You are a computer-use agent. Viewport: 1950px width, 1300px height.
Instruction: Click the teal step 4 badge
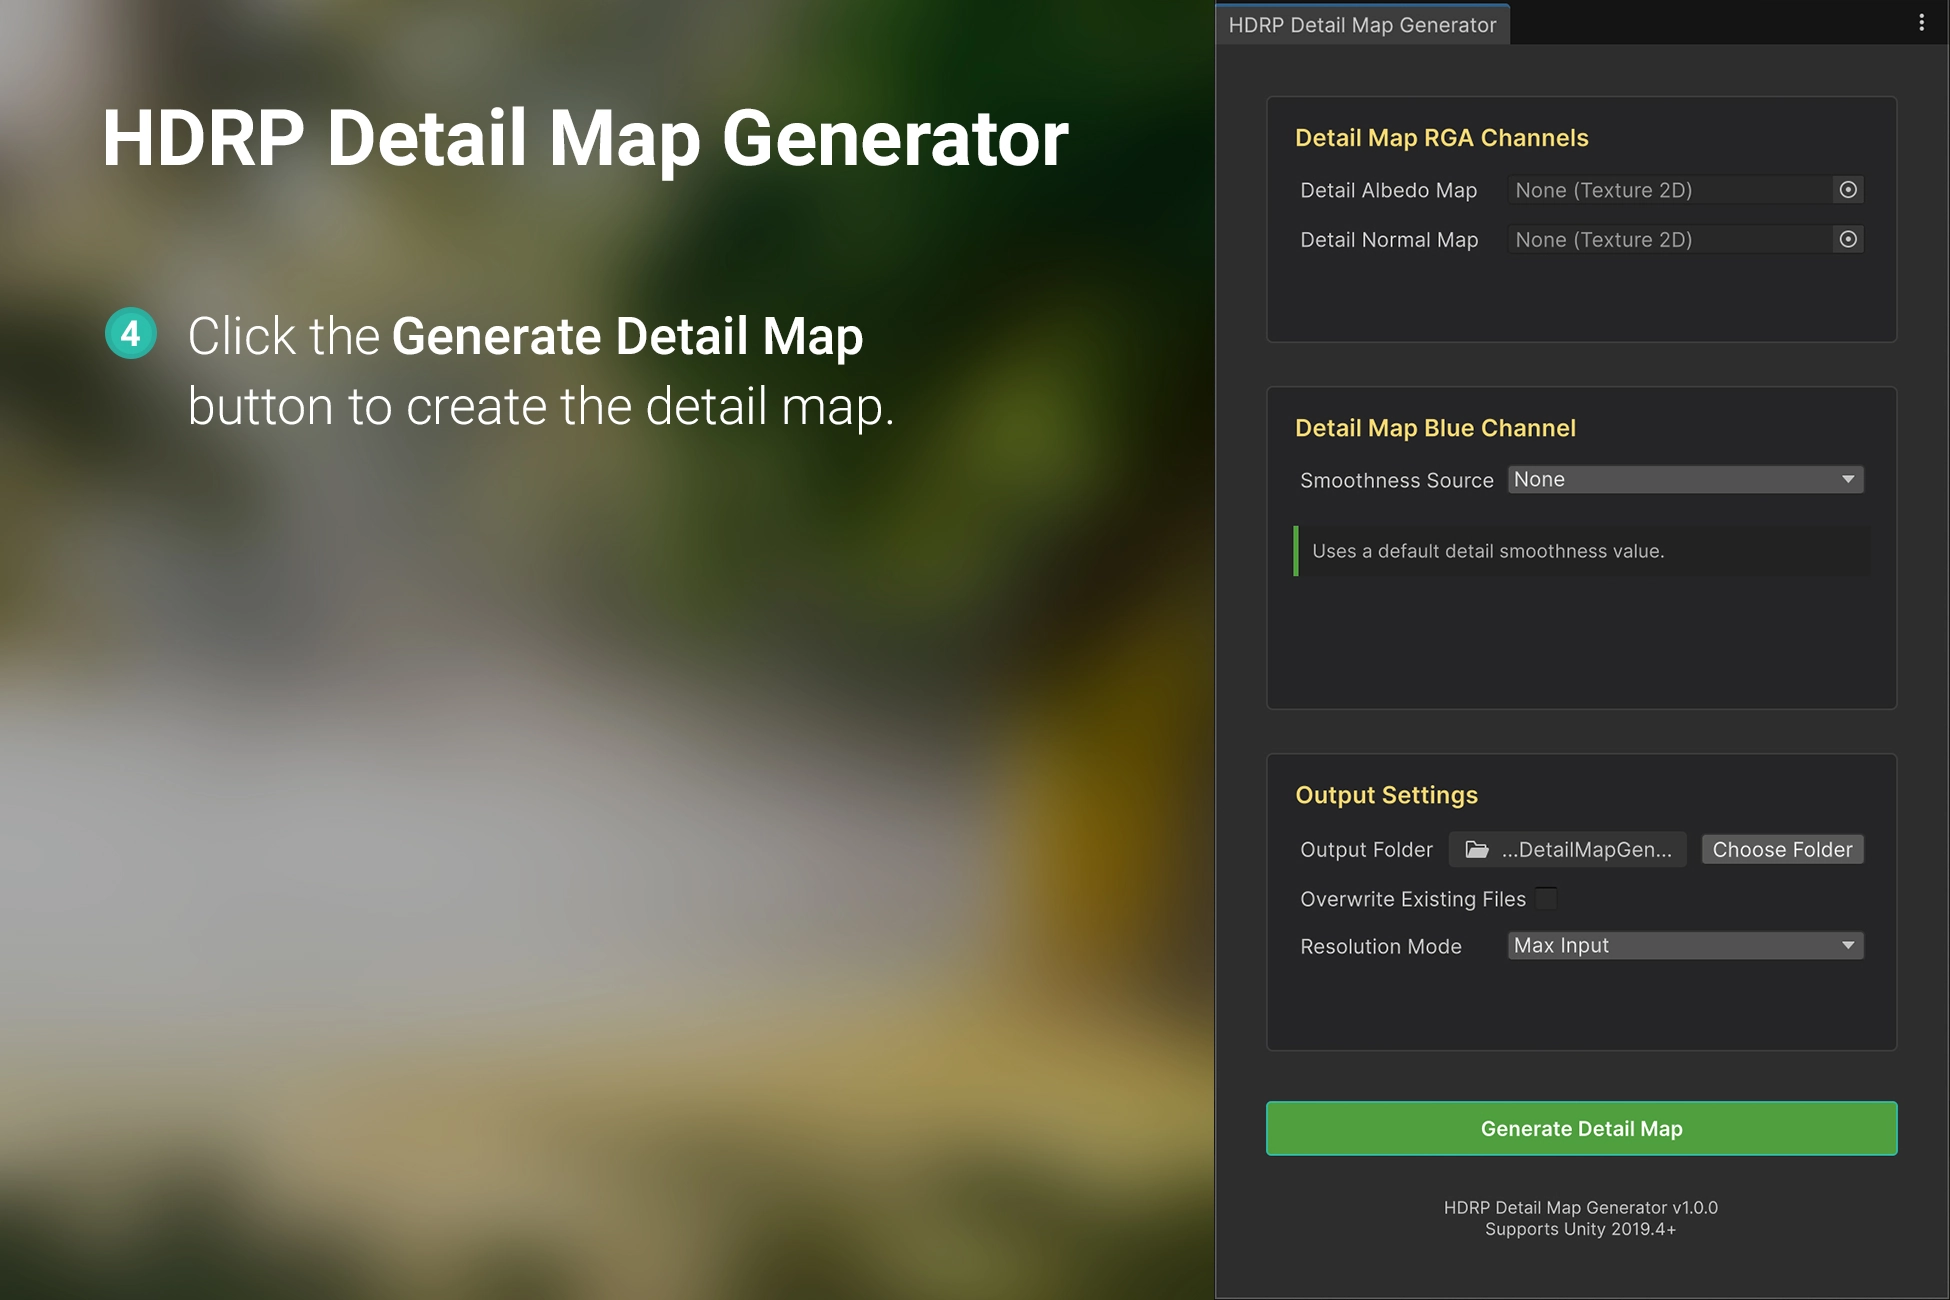pyautogui.click(x=131, y=334)
